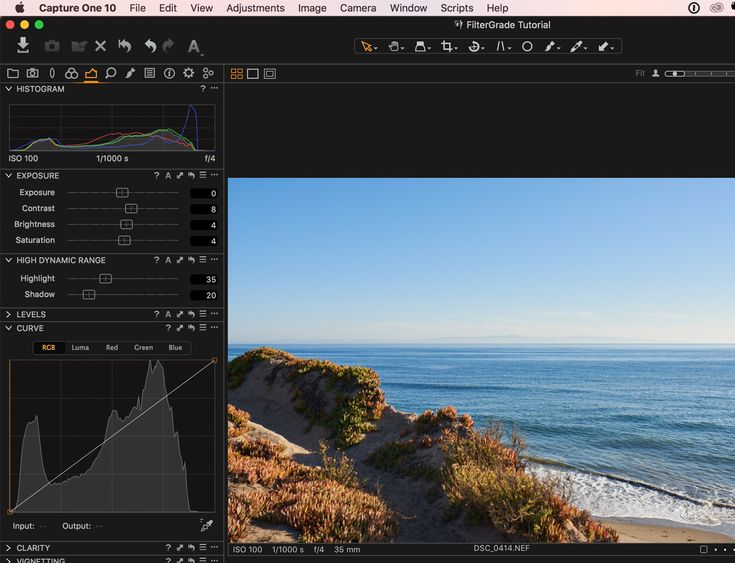
Task: Click the Undo arrow in toolbar
Action: [x=150, y=46]
